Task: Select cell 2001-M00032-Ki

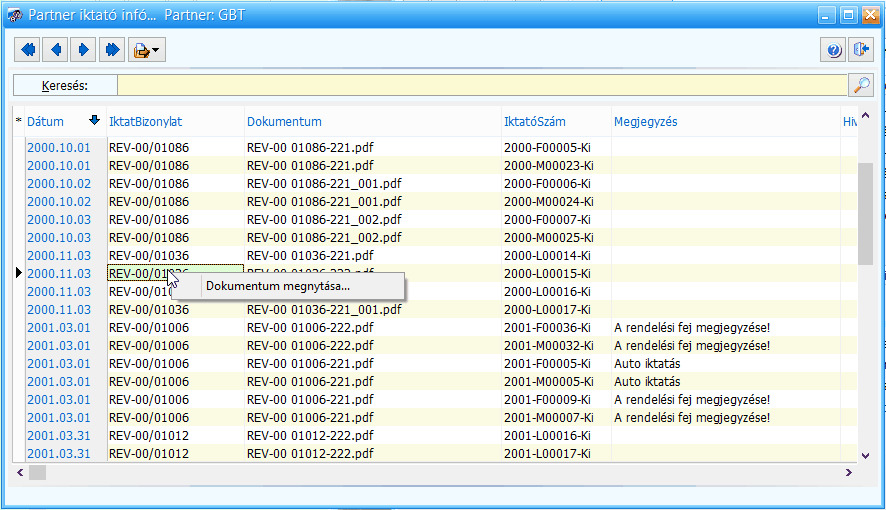Action: tap(549, 346)
